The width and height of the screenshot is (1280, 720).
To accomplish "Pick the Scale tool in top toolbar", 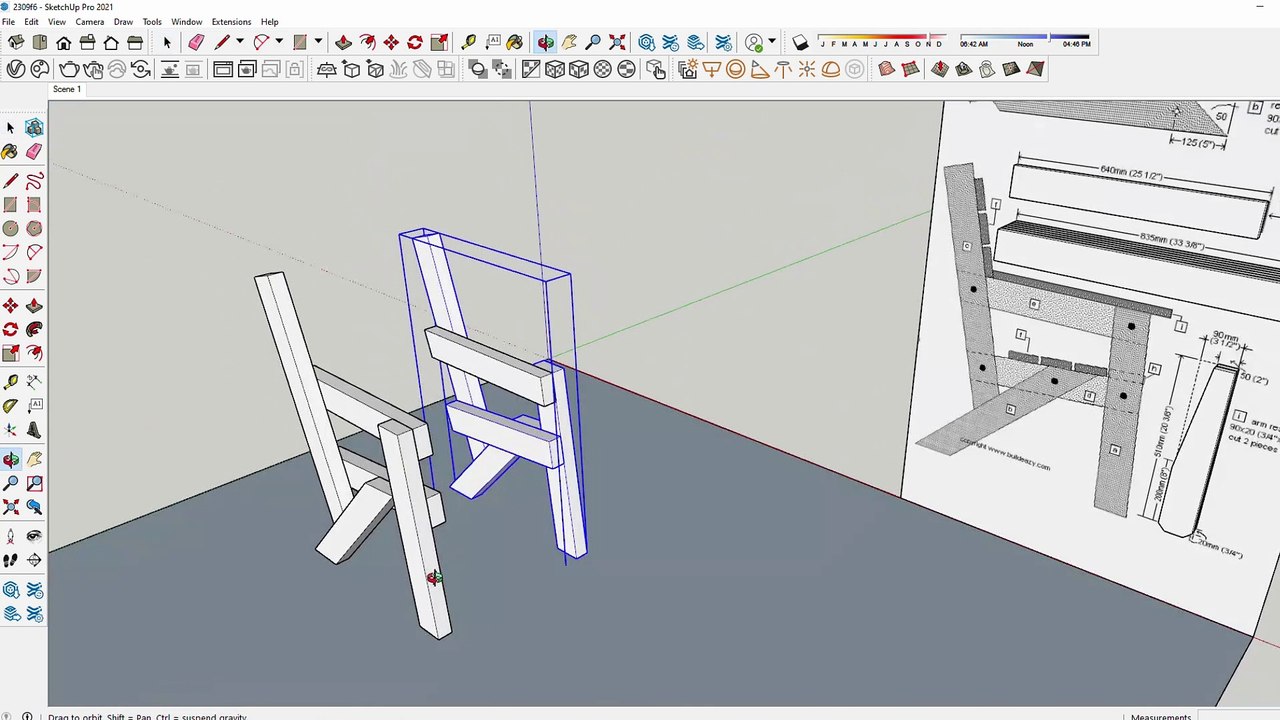I will [439, 43].
